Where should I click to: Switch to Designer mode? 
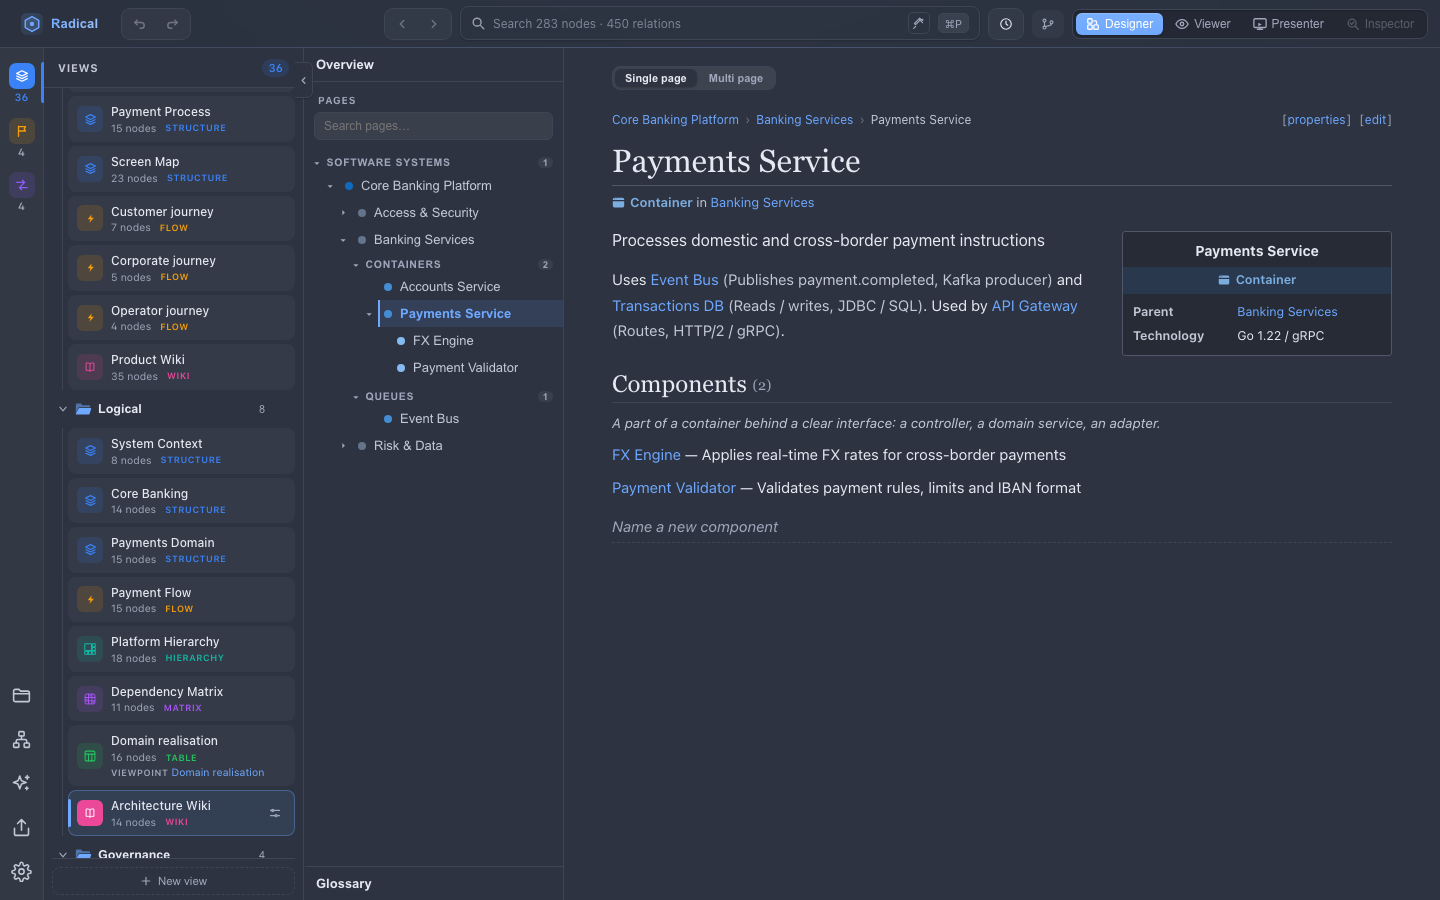point(1119,24)
